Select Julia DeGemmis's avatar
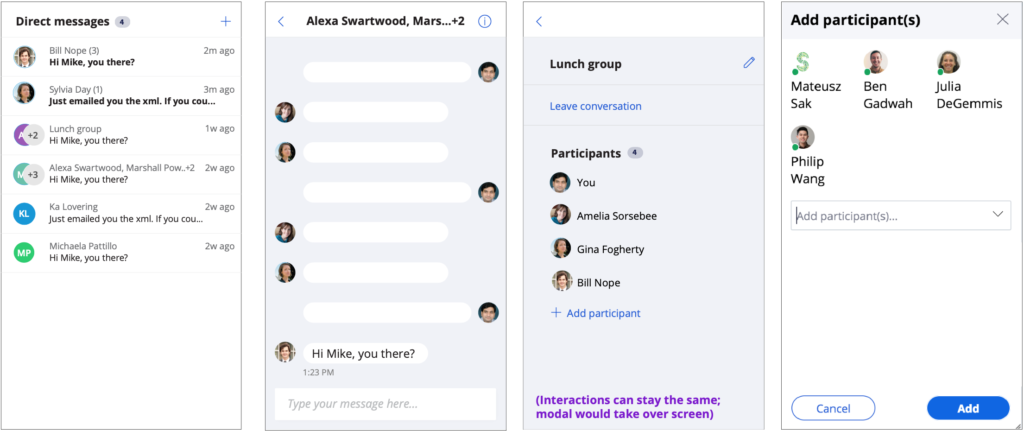 pyautogui.click(x=948, y=63)
